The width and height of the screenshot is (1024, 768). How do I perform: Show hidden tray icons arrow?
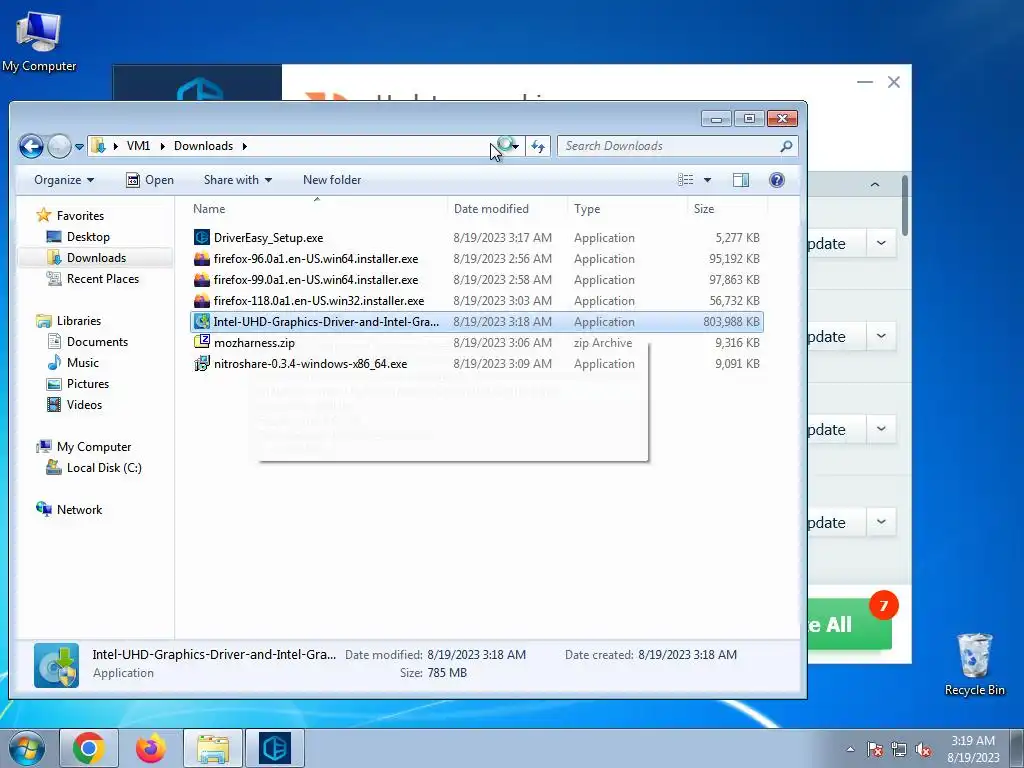point(850,749)
